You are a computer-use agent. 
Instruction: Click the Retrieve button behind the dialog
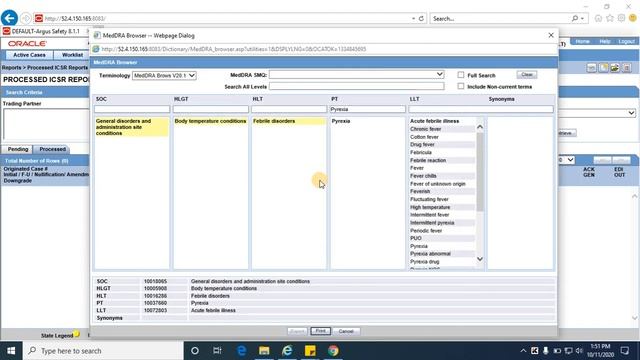click(567, 133)
